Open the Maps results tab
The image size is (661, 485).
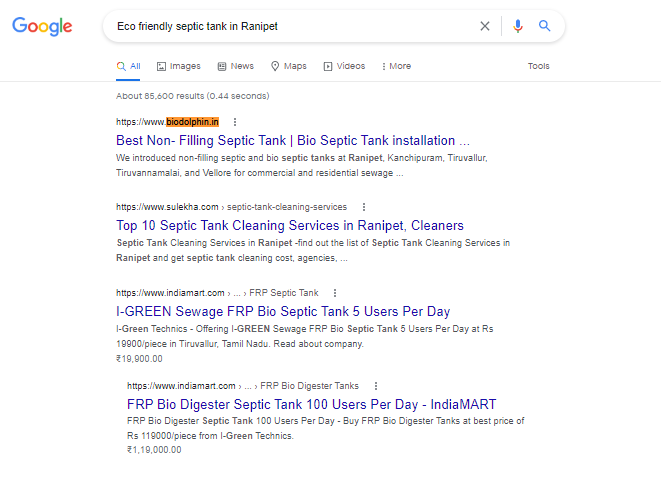pyautogui.click(x=288, y=66)
